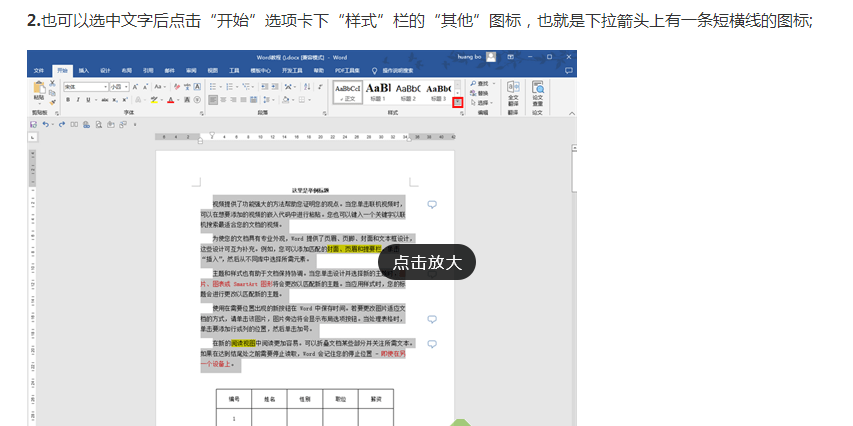Click the 论文查重 plagiarism check icon

coord(537,95)
